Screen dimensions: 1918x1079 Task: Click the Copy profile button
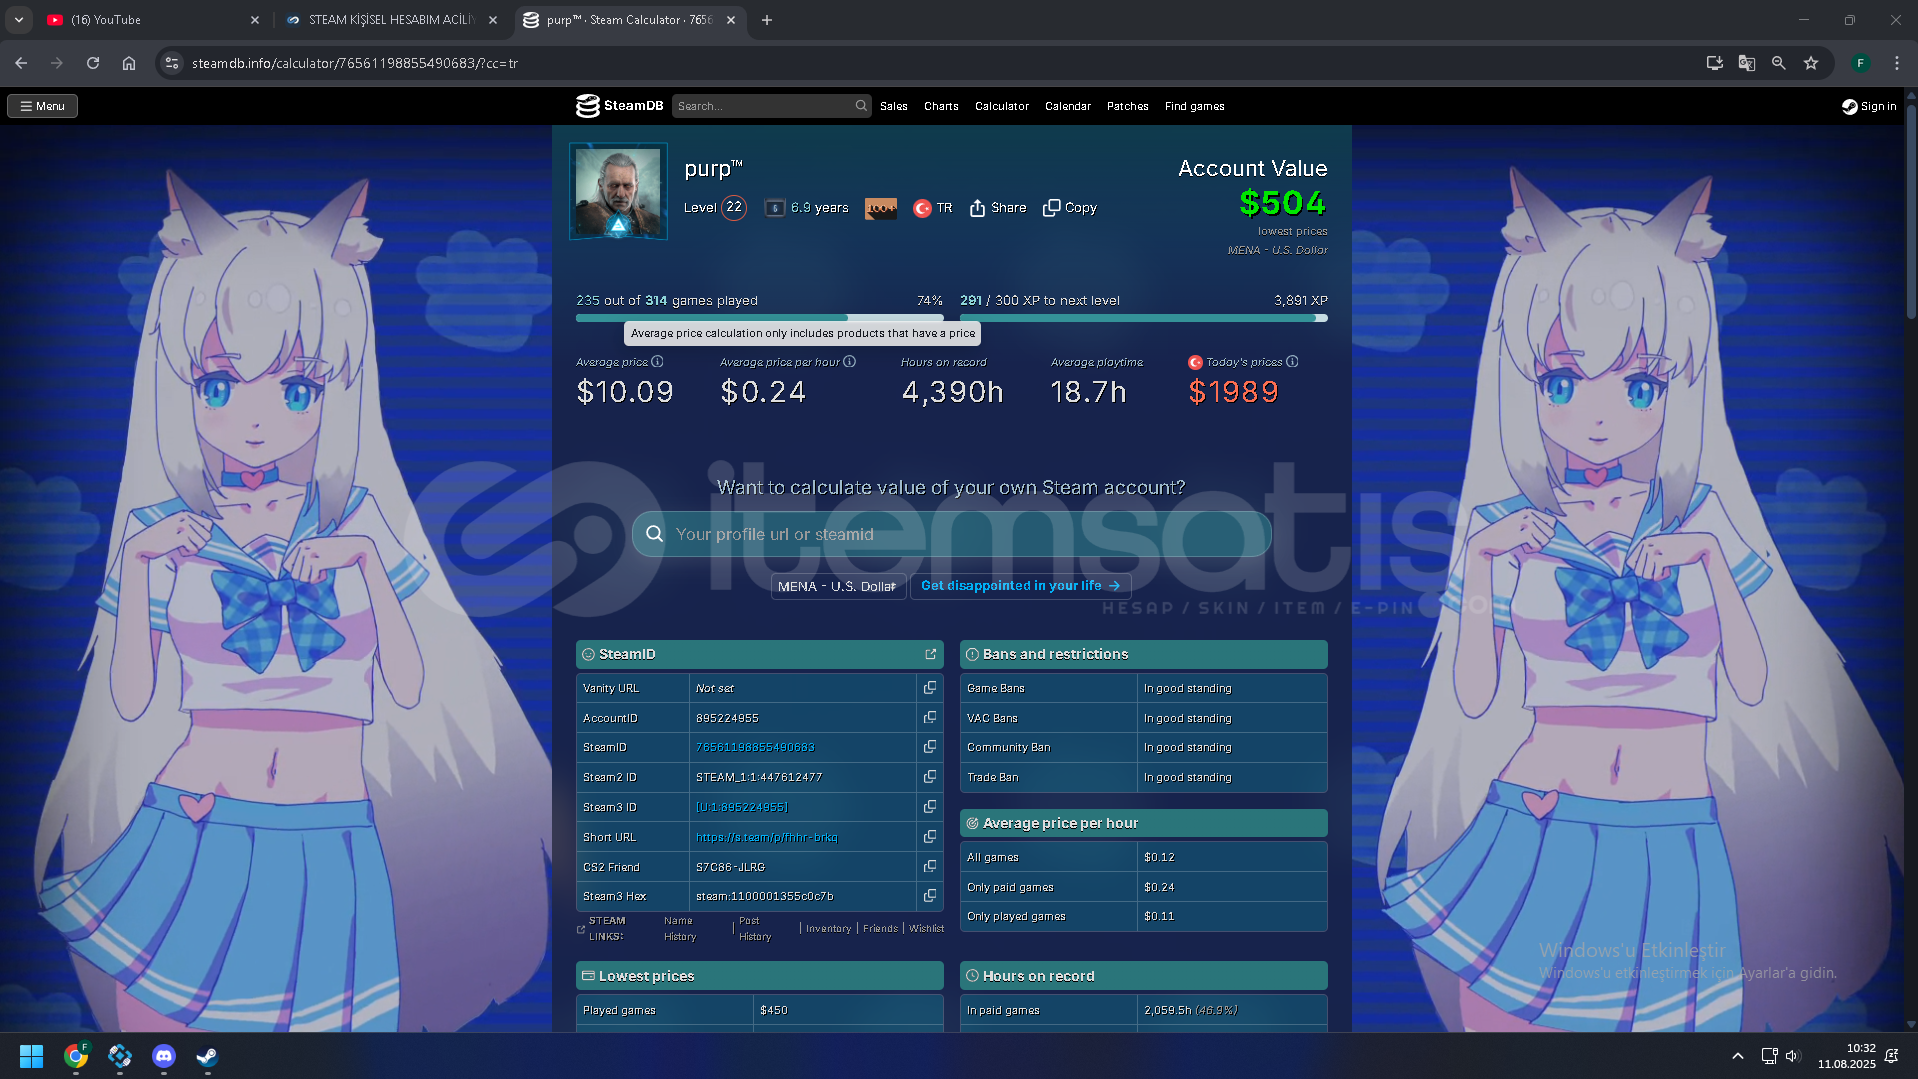click(x=1070, y=208)
